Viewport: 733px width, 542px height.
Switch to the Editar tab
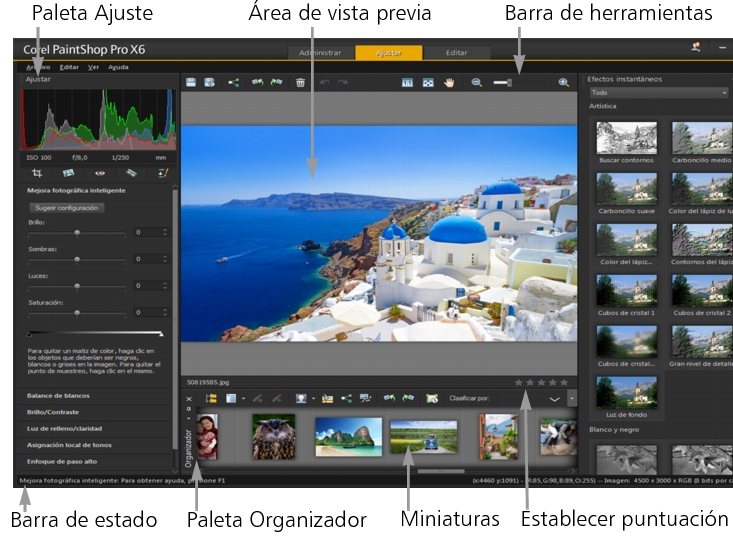[456, 51]
